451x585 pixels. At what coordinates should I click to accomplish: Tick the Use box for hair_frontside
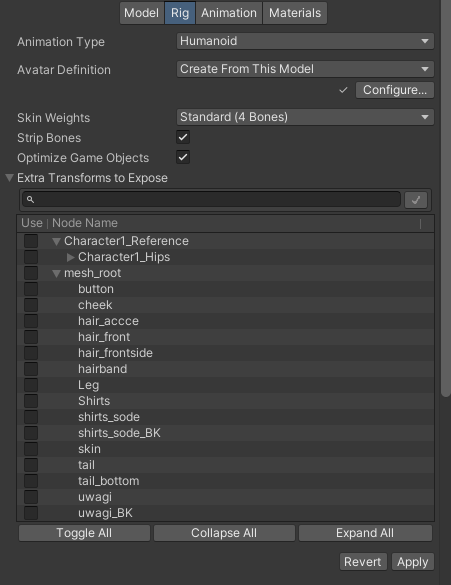[31, 353]
